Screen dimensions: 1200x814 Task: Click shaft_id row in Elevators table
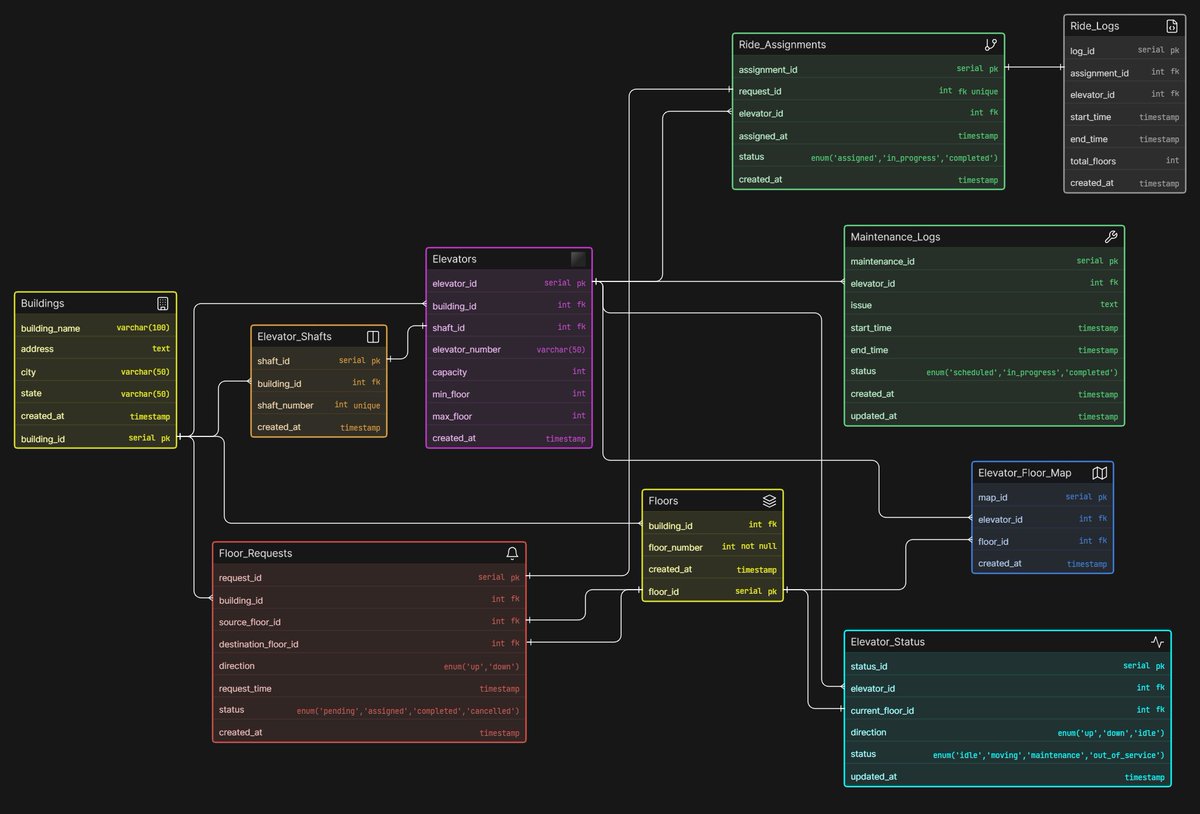[509, 328]
